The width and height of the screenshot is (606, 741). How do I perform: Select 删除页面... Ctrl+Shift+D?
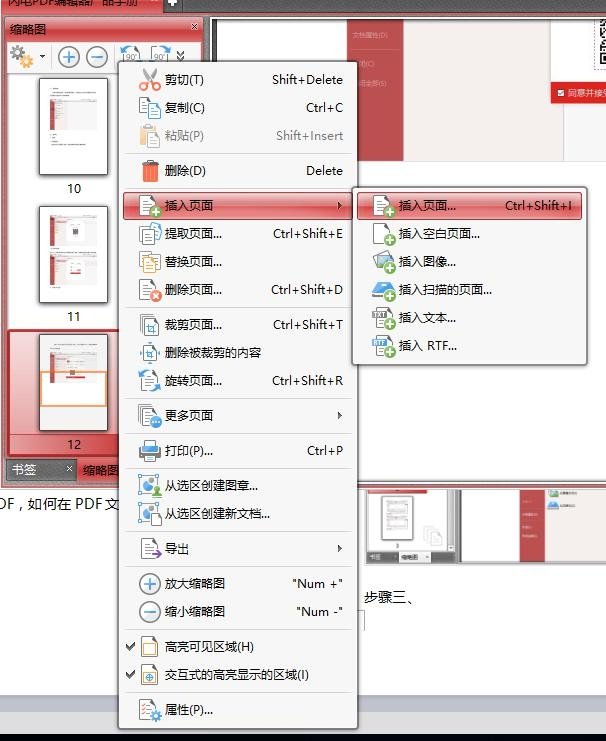[239, 289]
